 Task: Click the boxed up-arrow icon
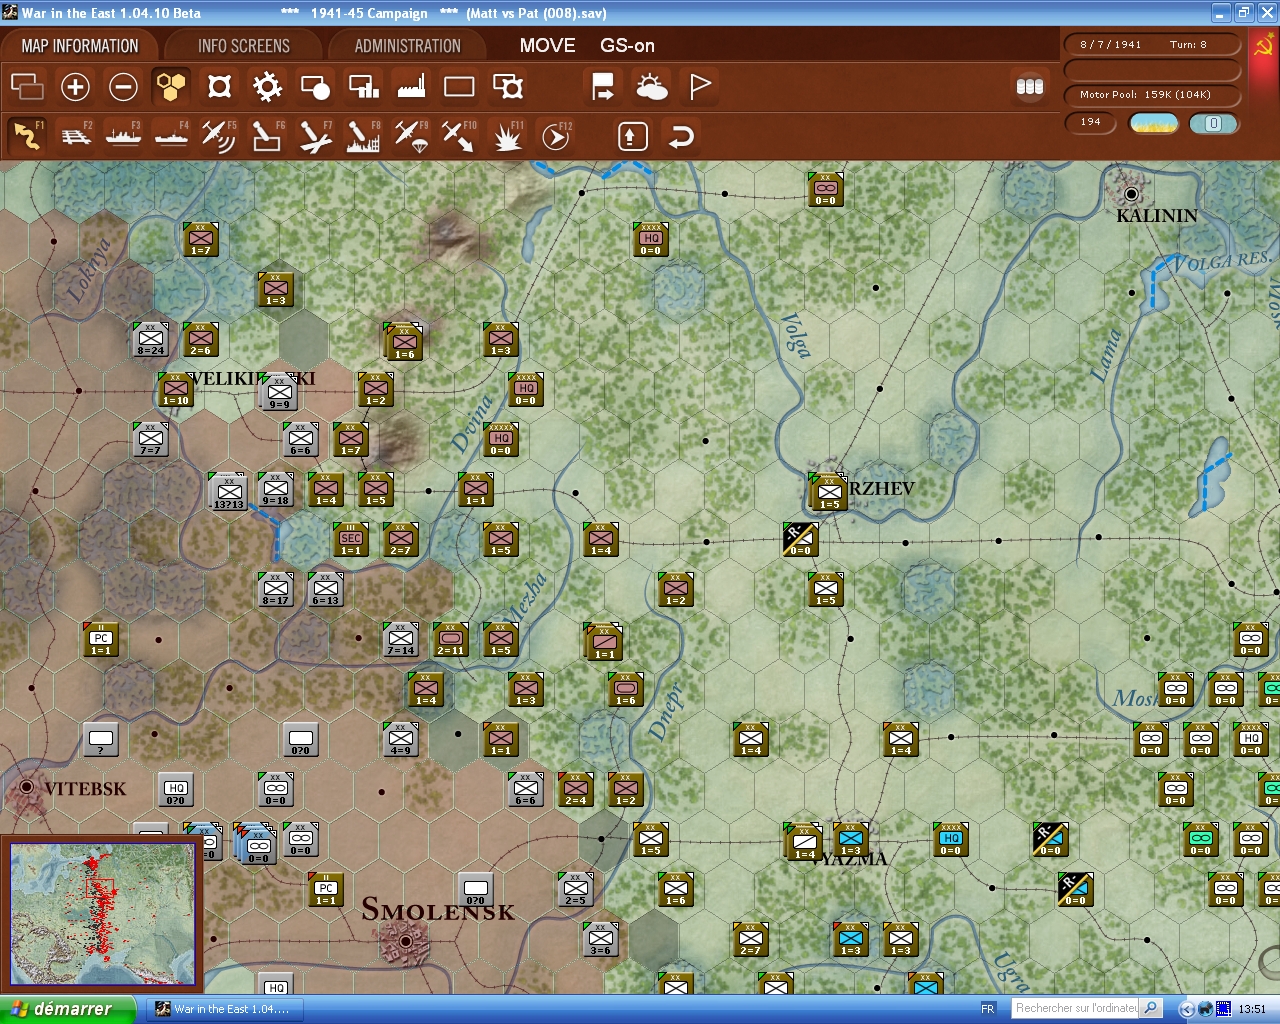tap(632, 136)
